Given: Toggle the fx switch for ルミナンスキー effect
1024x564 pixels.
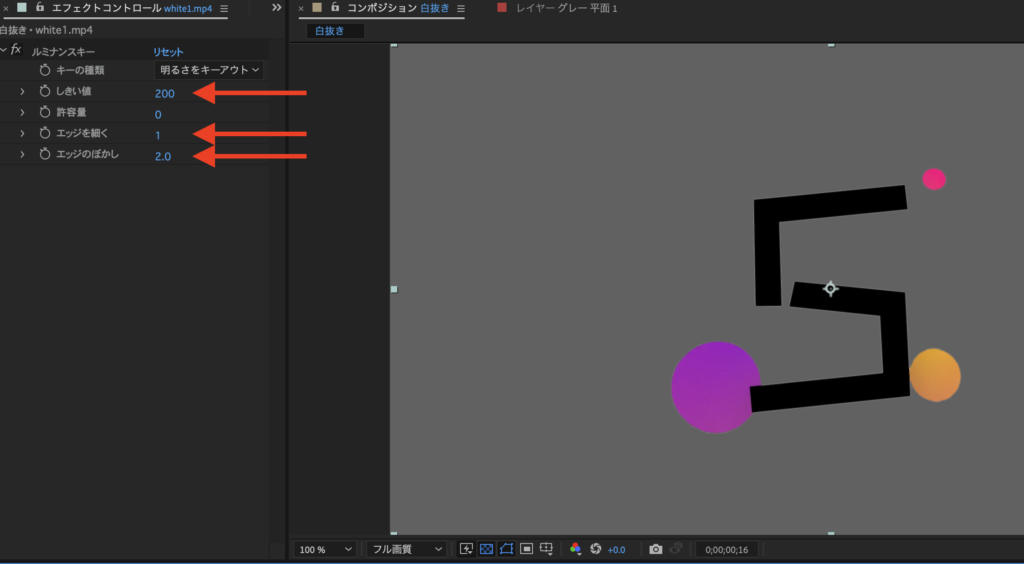Looking at the screenshot, I should (x=16, y=50).
